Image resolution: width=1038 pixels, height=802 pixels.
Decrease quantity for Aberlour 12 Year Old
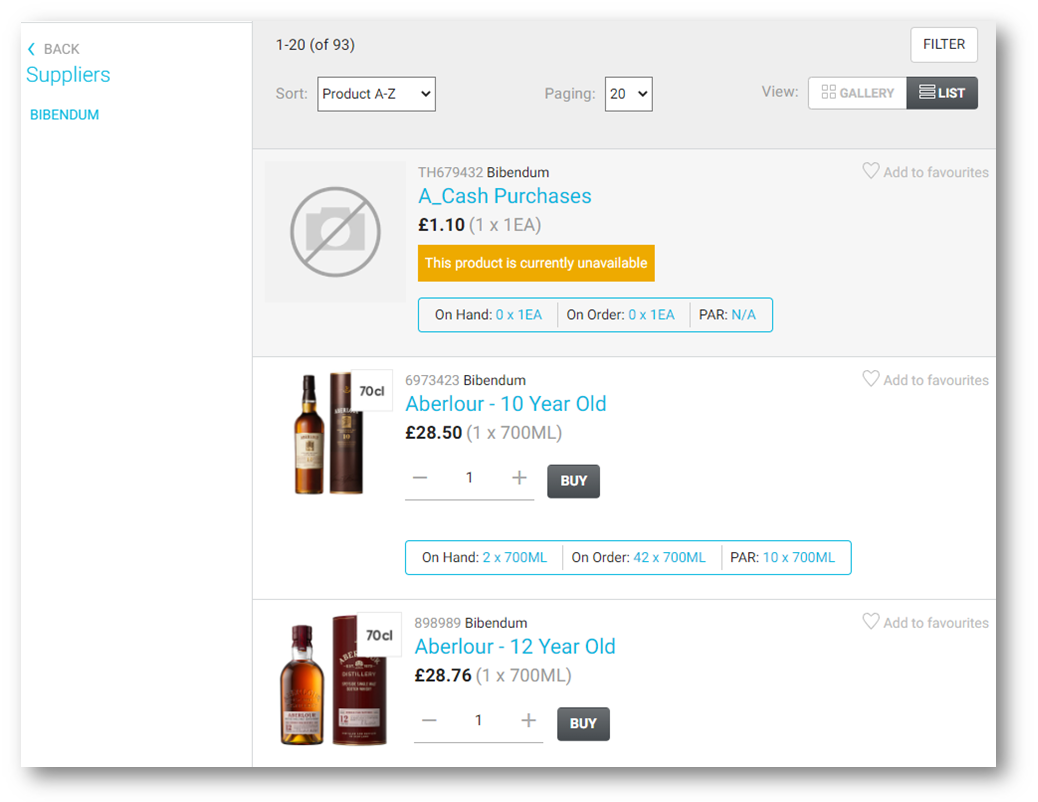(429, 721)
